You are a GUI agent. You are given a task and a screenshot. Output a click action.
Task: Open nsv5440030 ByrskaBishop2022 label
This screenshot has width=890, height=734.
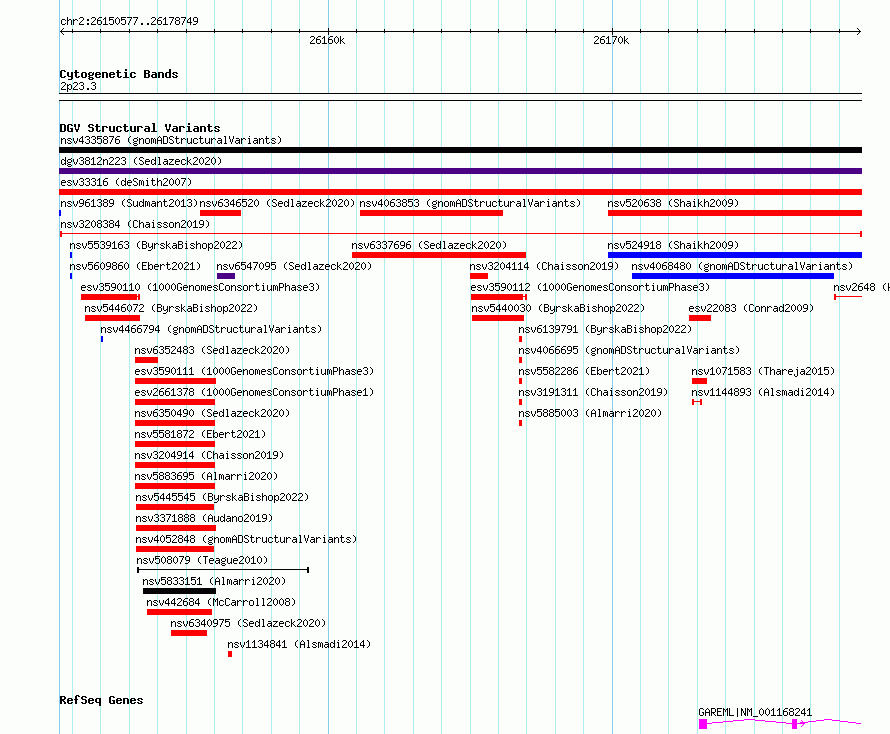[559, 308]
